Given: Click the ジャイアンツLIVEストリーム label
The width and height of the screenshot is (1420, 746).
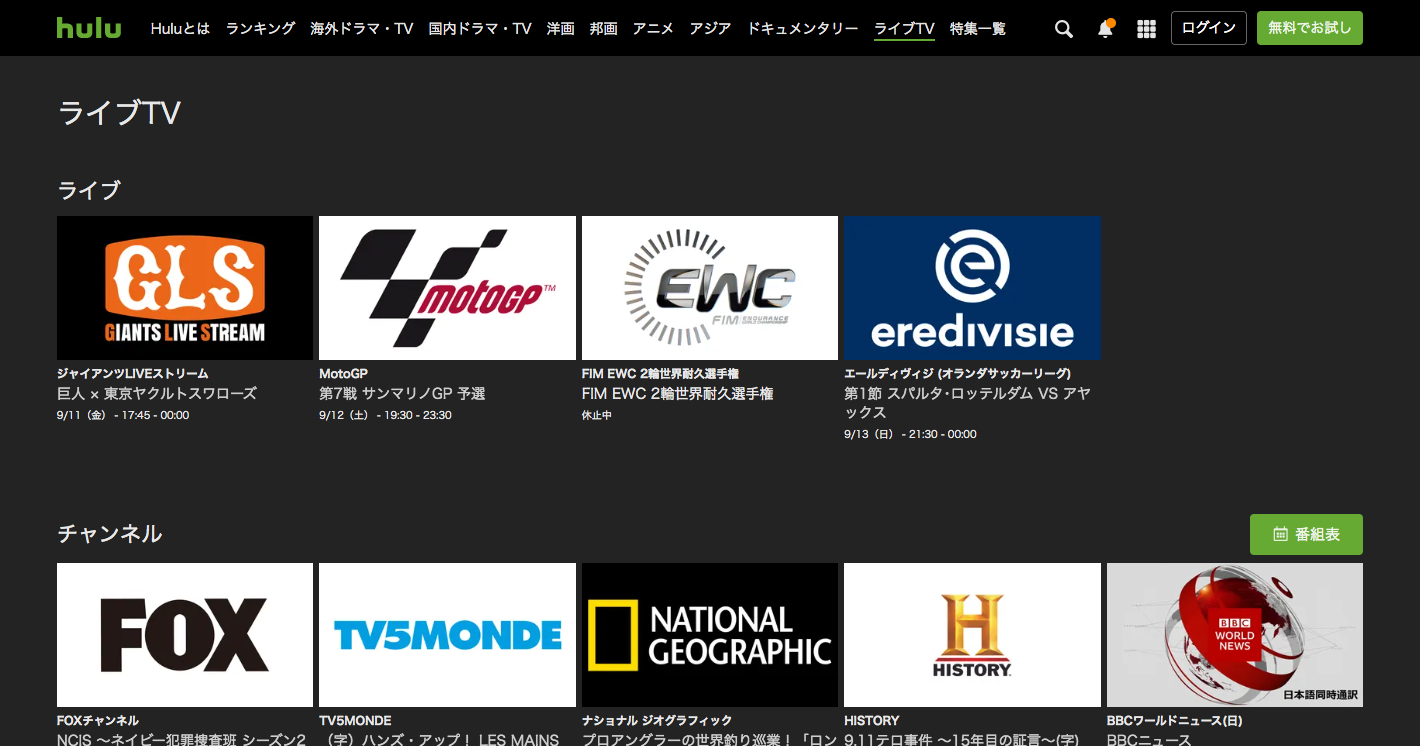Looking at the screenshot, I should (x=133, y=373).
